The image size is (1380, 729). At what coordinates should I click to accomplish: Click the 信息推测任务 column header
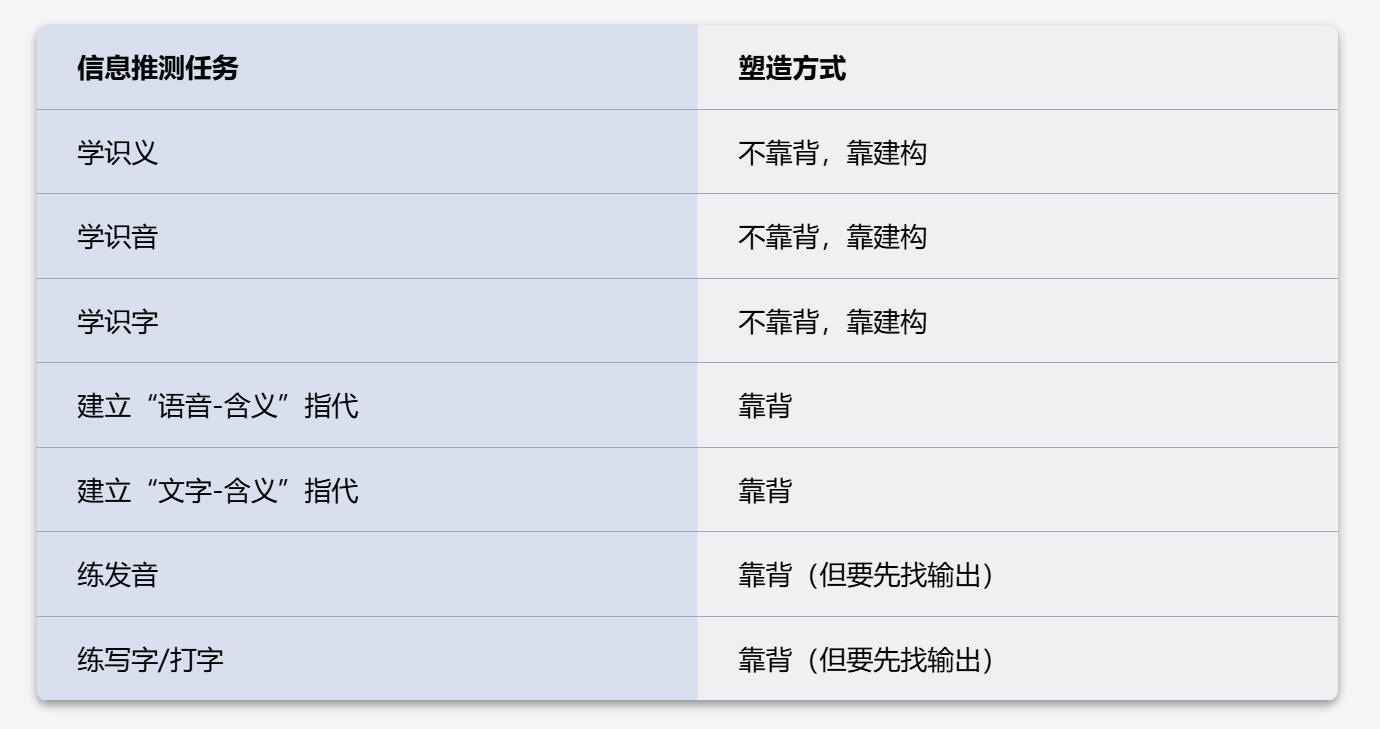367,67
